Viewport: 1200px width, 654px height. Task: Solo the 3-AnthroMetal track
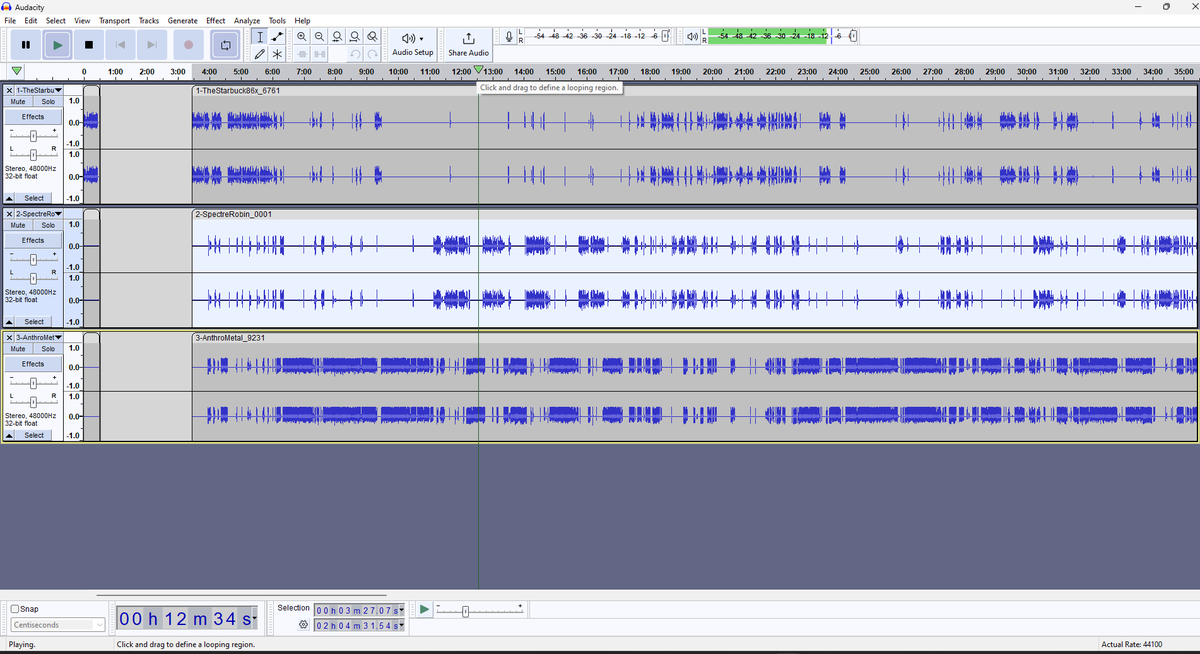click(x=48, y=349)
